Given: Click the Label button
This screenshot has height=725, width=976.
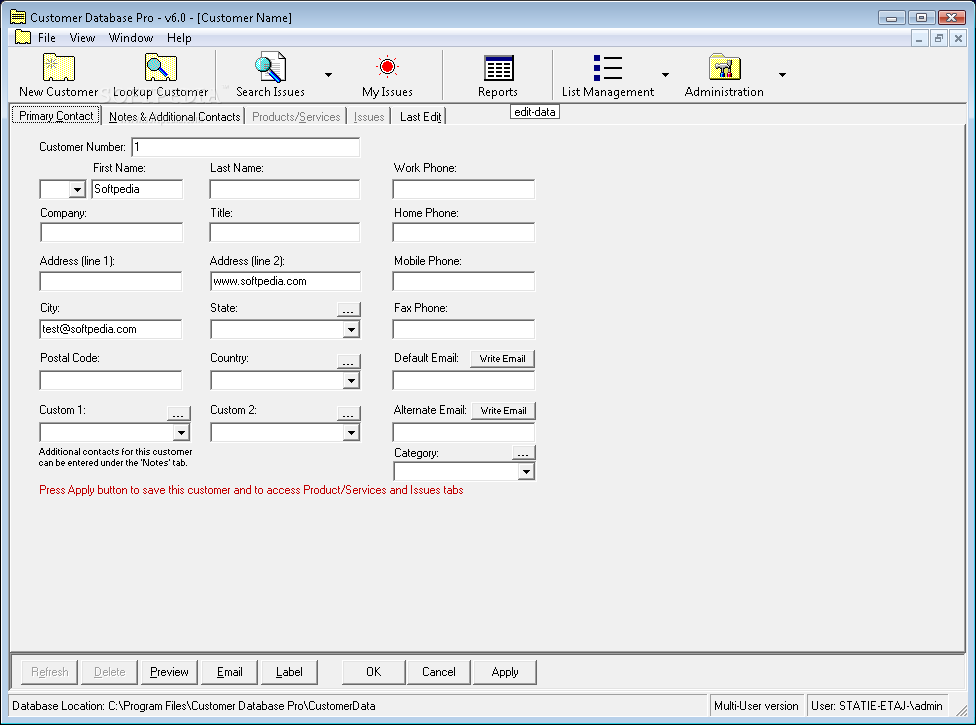Looking at the screenshot, I should point(289,672).
